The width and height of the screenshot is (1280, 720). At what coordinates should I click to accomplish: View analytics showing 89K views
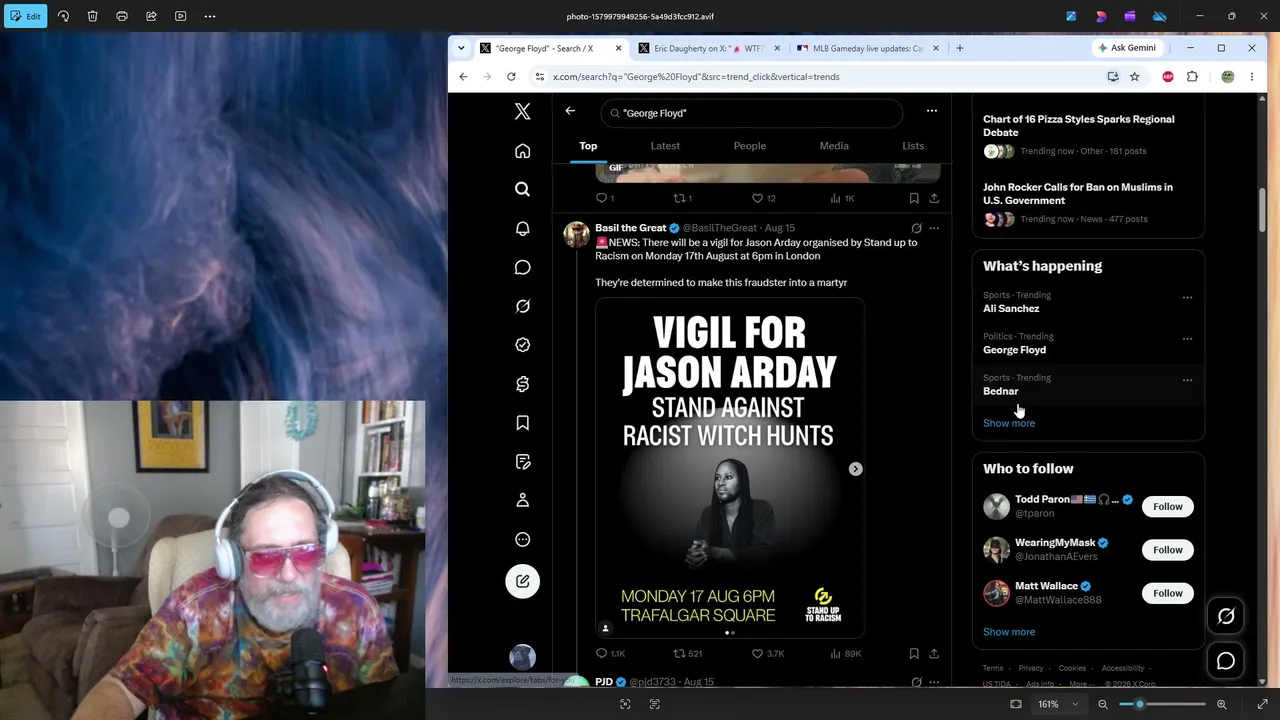pos(846,653)
